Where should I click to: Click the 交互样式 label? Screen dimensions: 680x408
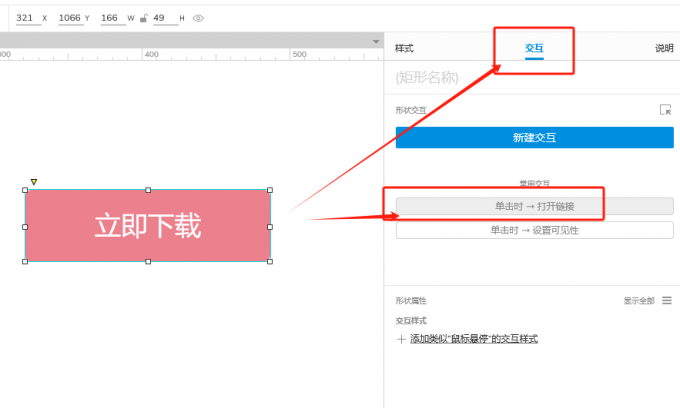pos(411,320)
